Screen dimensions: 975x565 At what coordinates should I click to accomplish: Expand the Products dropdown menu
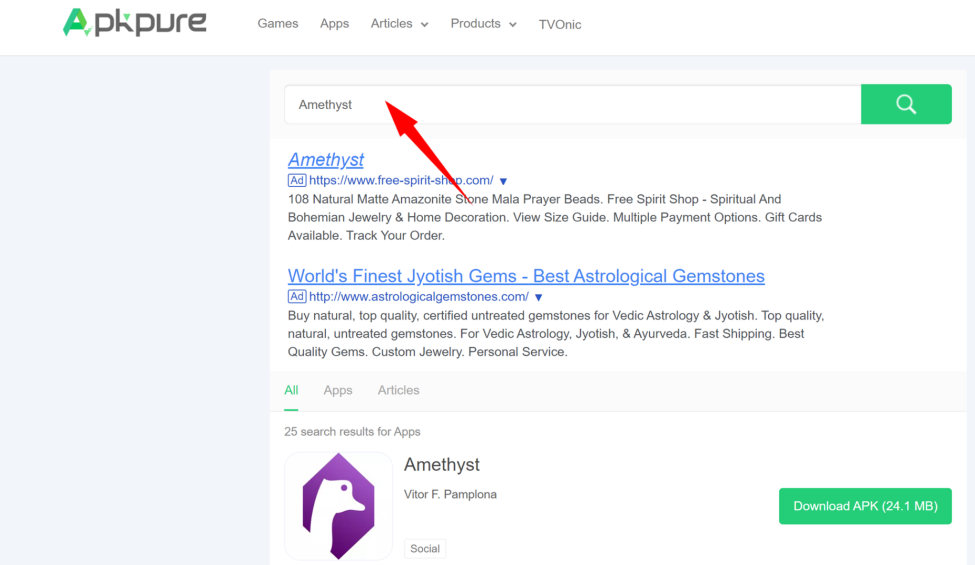483,24
